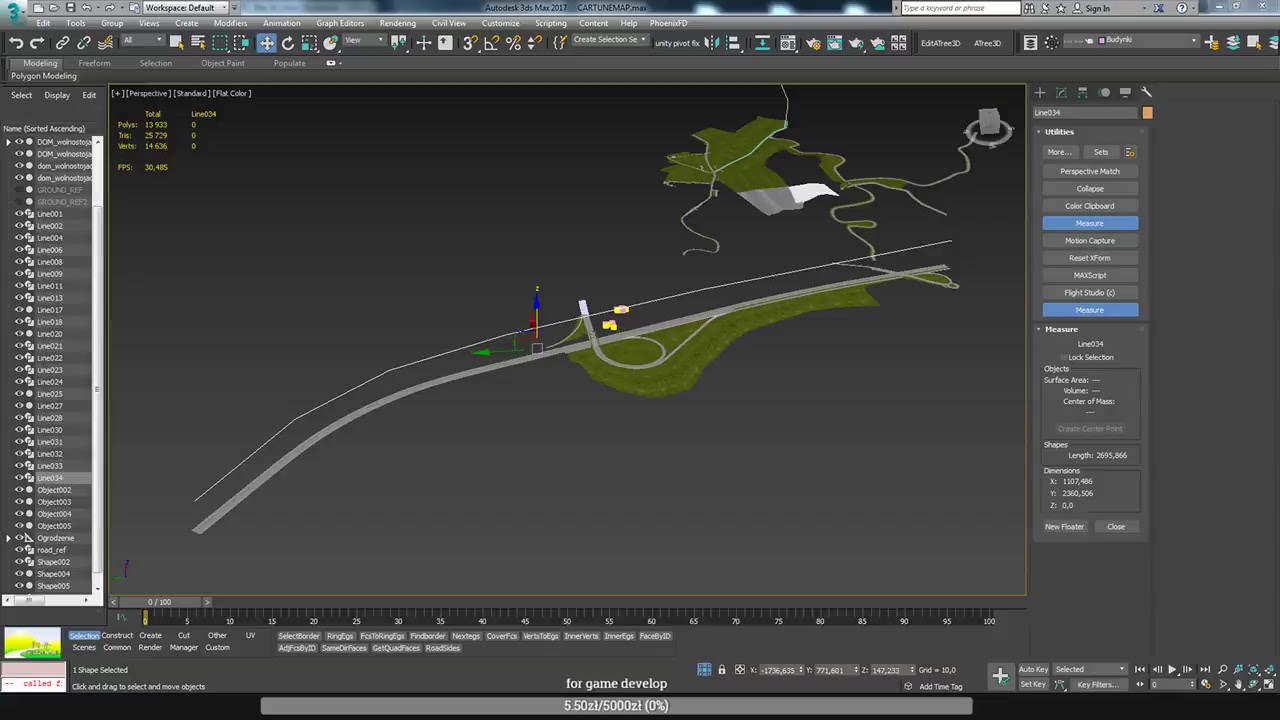Screen dimensions: 1280x720
Task: Click the Reset XForm utility button
Action: (x=1090, y=258)
